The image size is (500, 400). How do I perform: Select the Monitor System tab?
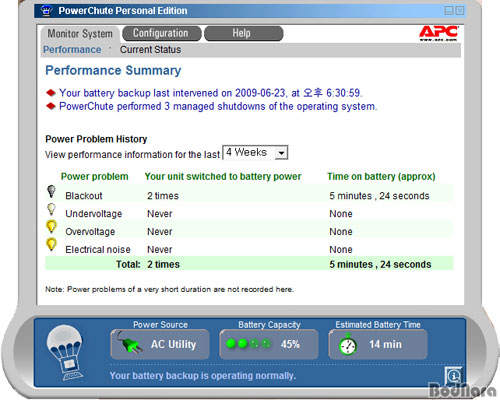[80, 34]
